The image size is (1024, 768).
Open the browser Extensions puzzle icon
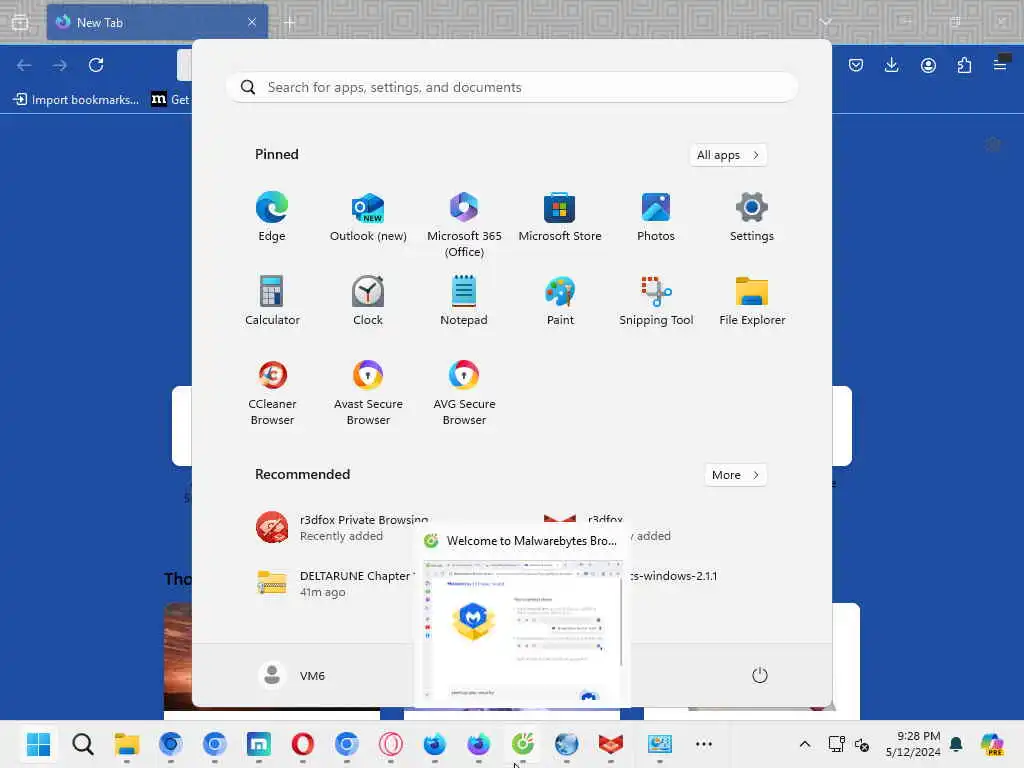tap(964, 65)
